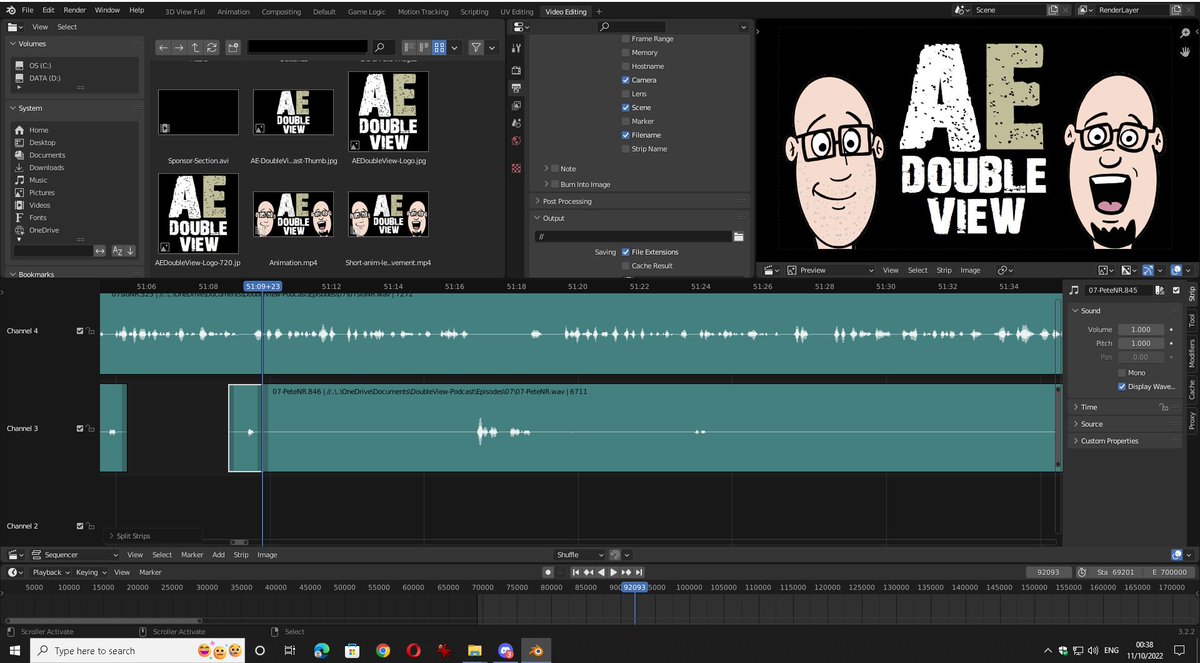This screenshot has height=663, width=1200.
Task: Open the Documents system folder
Action: coord(47,155)
